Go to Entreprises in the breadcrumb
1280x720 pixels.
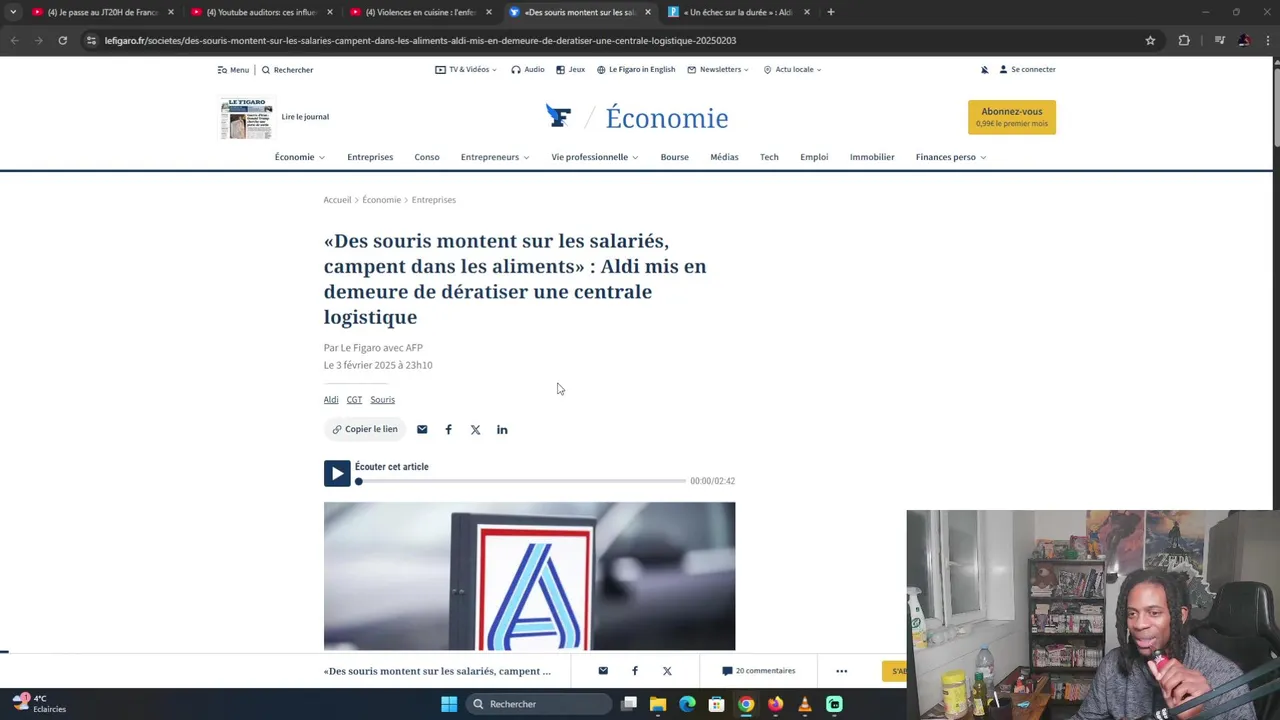click(433, 200)
